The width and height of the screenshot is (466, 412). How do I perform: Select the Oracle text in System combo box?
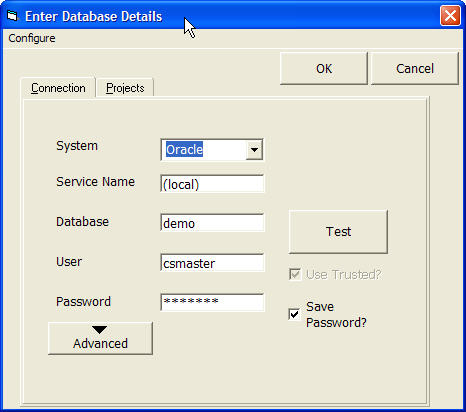(184, 150)
